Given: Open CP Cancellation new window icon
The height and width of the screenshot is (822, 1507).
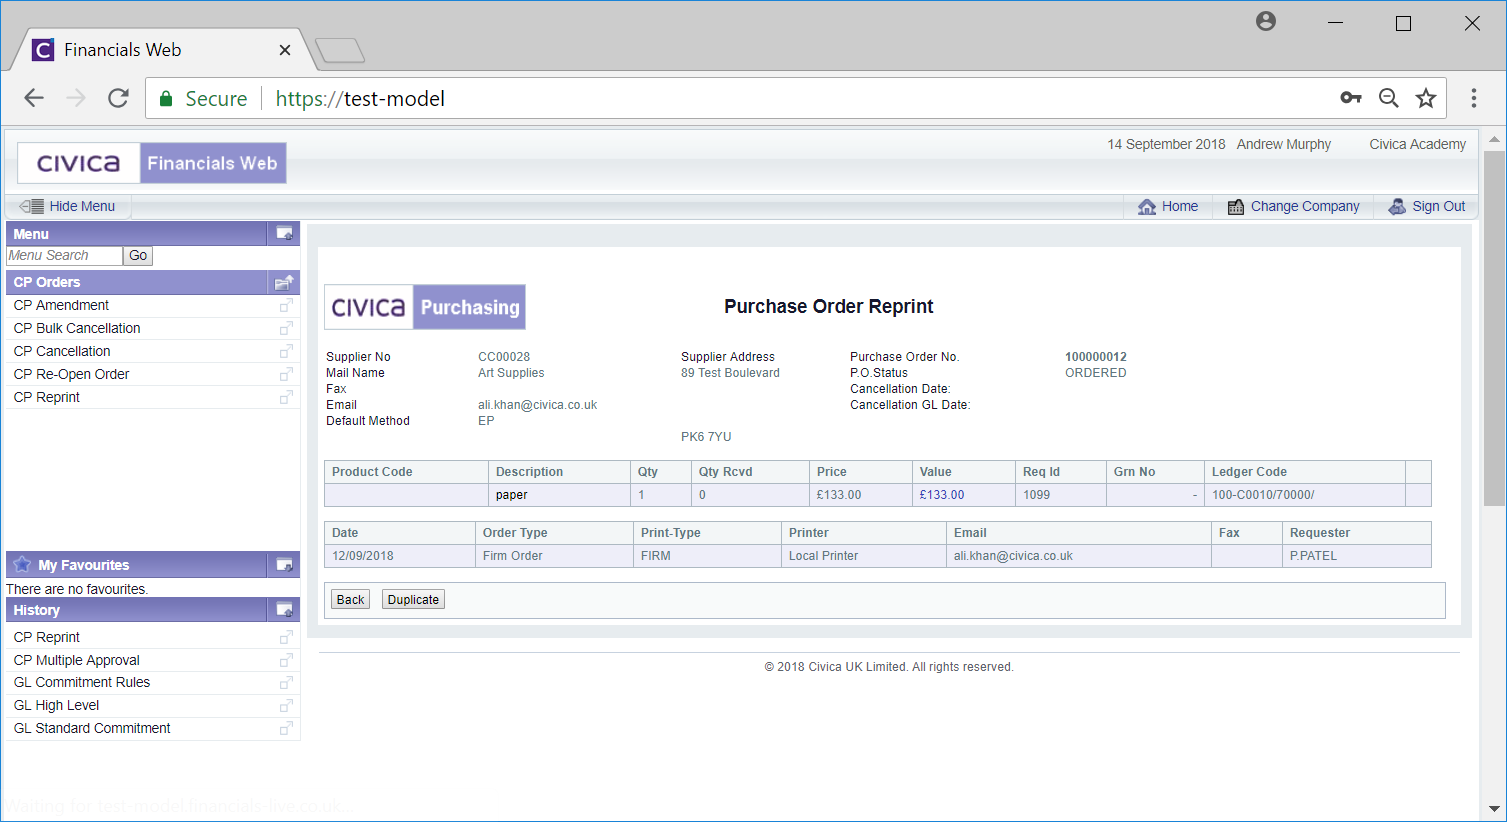Looking at the screenshot, I should pos(286,351).
